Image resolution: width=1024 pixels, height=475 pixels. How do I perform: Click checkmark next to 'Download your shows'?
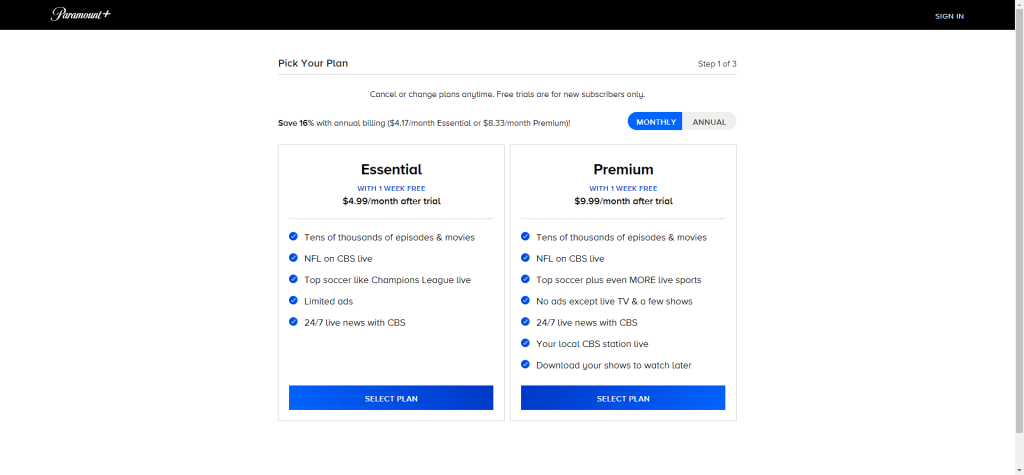pos(525,364)
